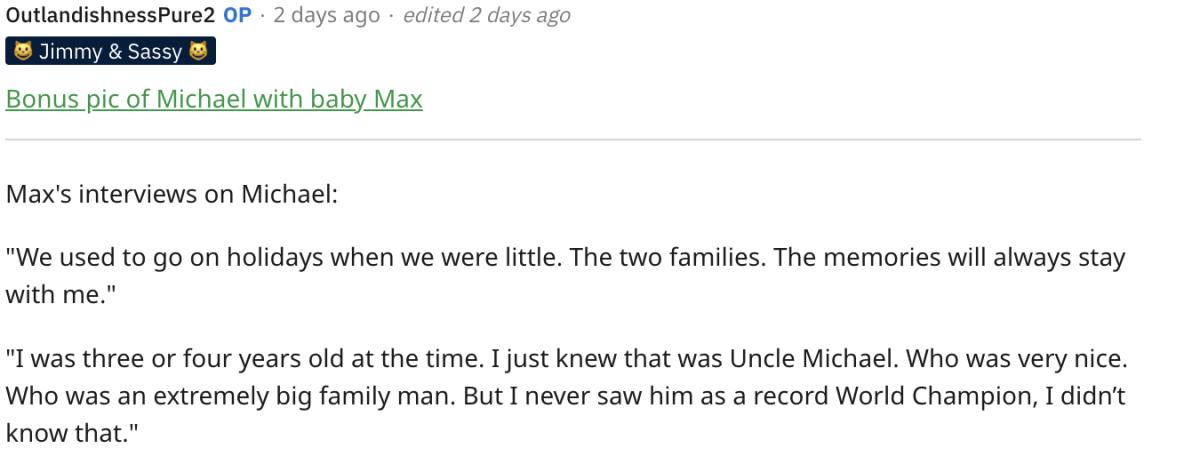Image resolution: width=1200 pixels, height=464 pixels.
Task: Select the "Jimmy & Sassy" user flair text
Action: (x=110, y=52)
